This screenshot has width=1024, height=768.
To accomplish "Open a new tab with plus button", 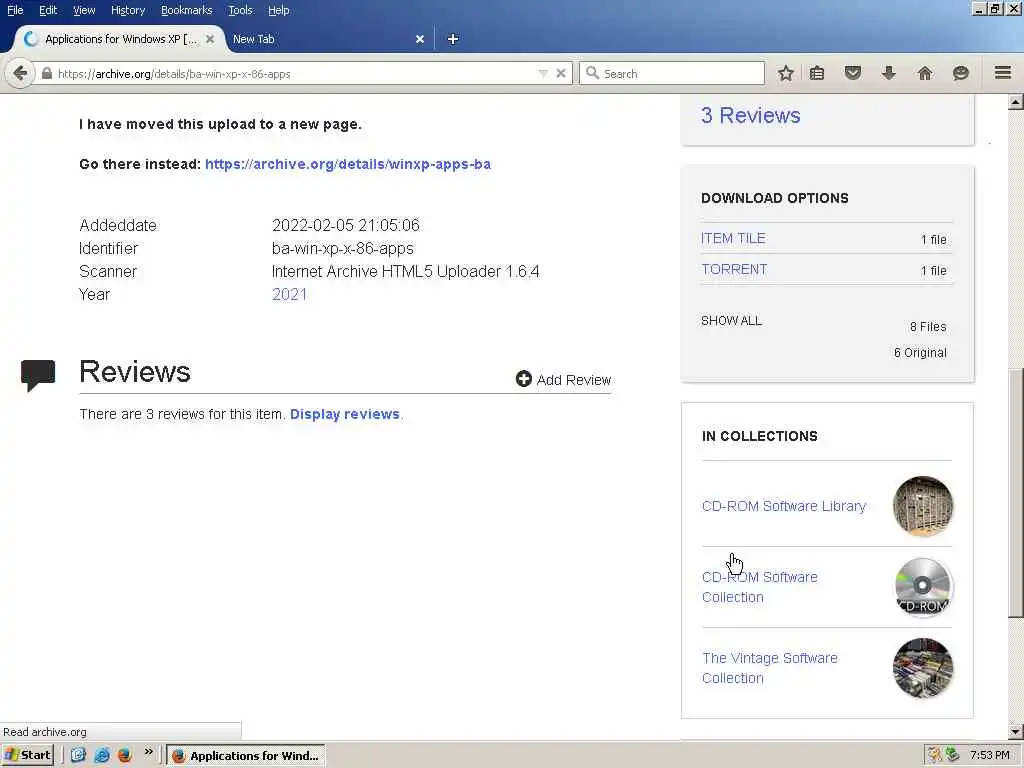I will tap(453, 39).
